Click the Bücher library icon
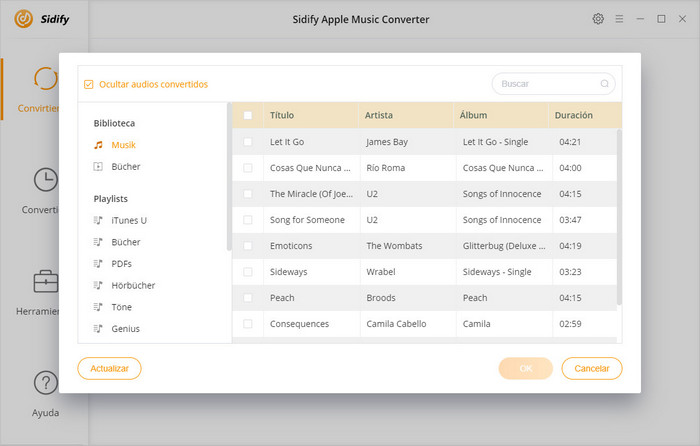 pos(98,167)
